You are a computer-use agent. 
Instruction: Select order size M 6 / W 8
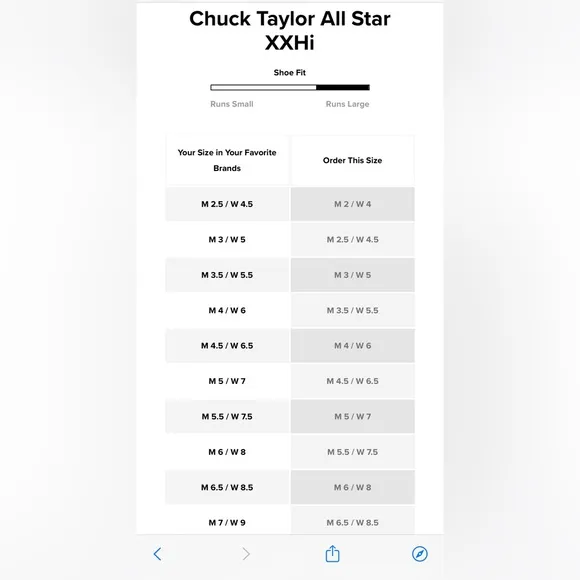click(353, 487)
